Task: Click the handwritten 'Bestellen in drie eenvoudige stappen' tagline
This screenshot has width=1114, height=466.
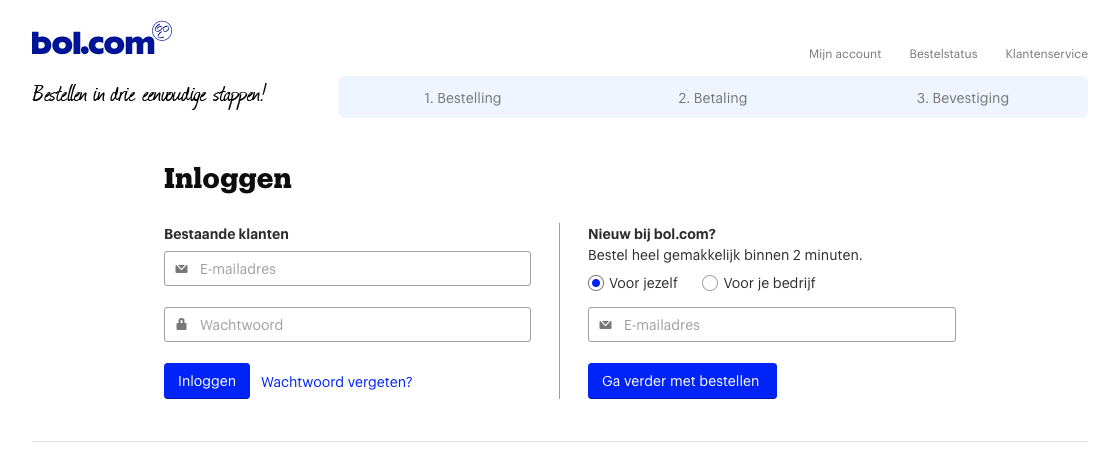Action: (150, 96)
